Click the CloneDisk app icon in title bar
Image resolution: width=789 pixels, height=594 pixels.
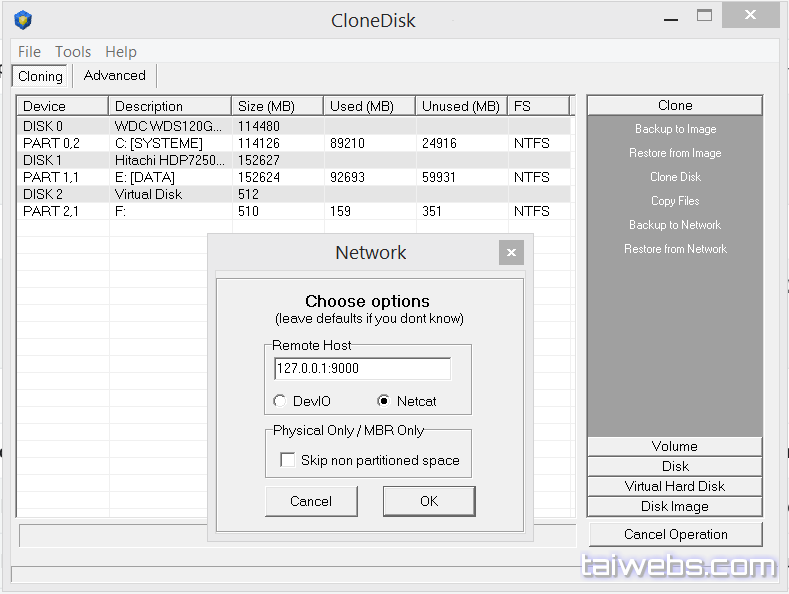(x=22, y=20)
